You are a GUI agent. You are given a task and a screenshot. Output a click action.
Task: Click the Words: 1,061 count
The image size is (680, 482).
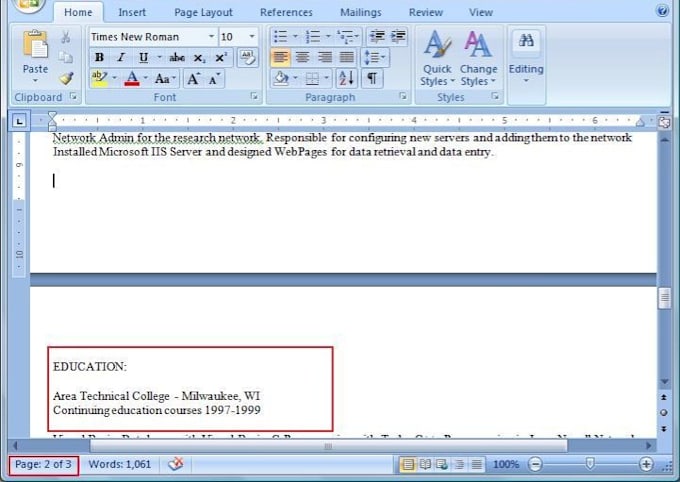pyautogui.click(x=120, y=465)
